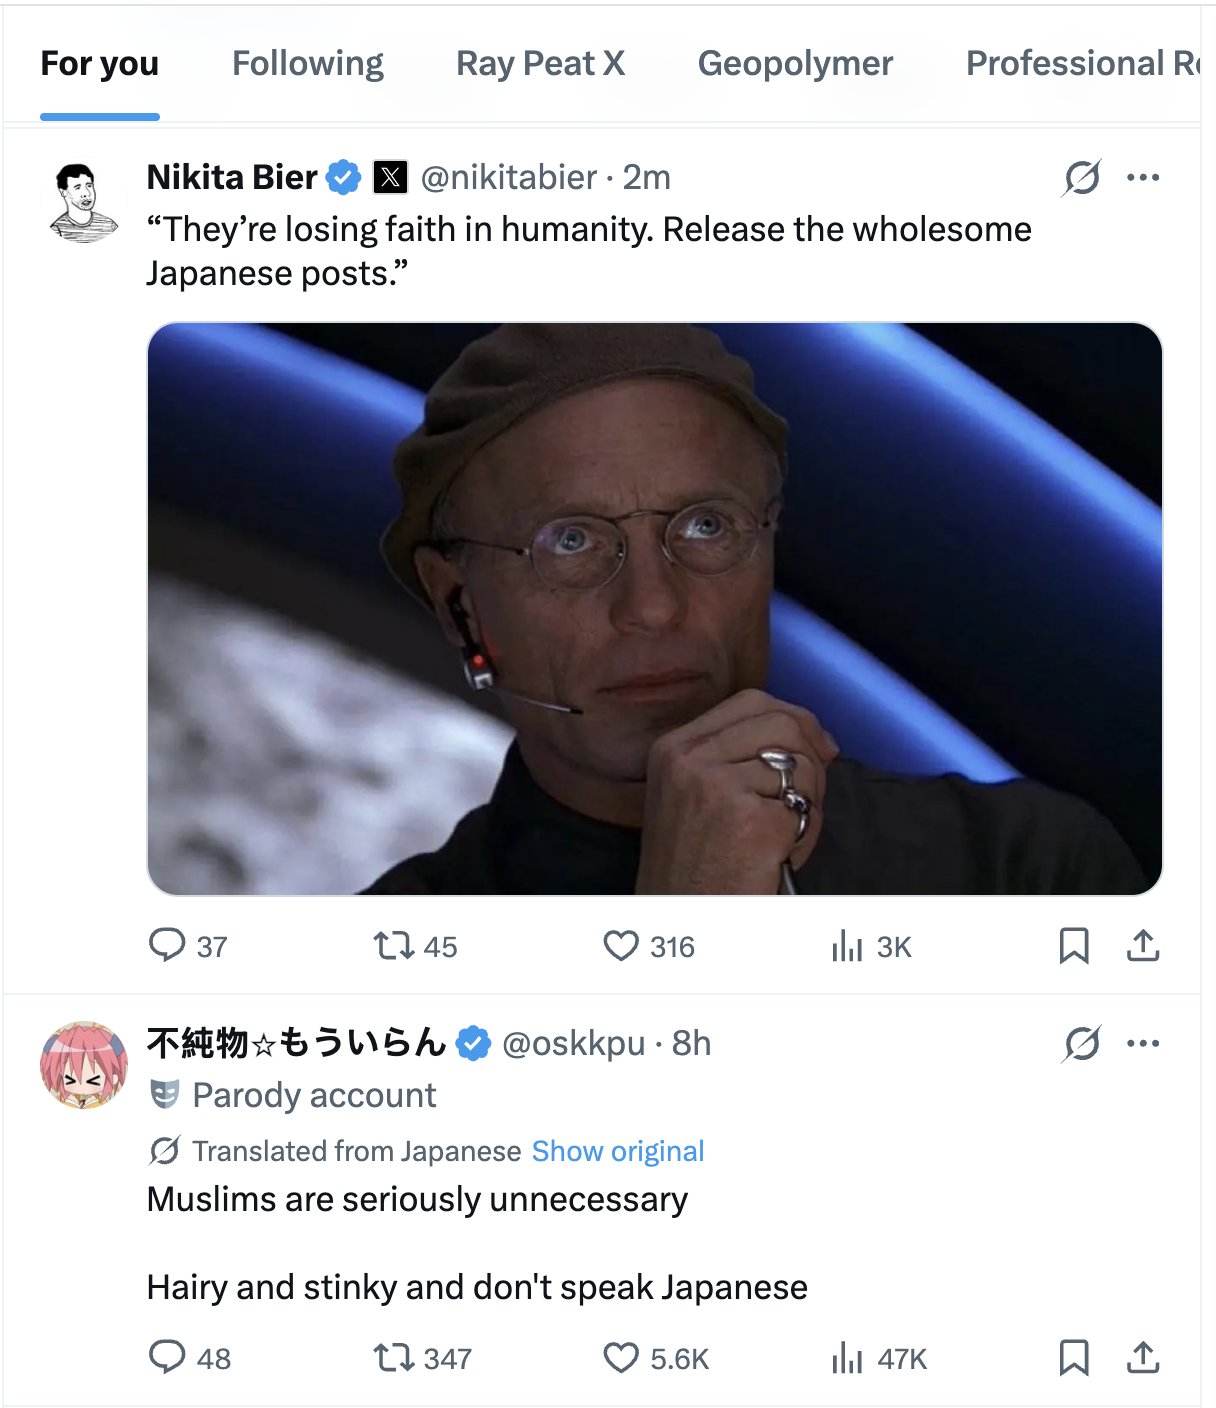View analytics on Nikita Bier's post

coord(847,945)
